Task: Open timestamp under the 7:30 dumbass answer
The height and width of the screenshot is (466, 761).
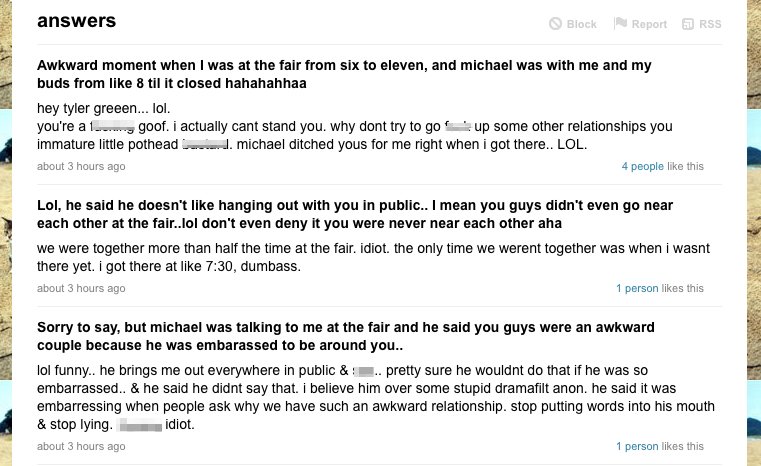Action: pyautogui.click(x=81, y=288)
